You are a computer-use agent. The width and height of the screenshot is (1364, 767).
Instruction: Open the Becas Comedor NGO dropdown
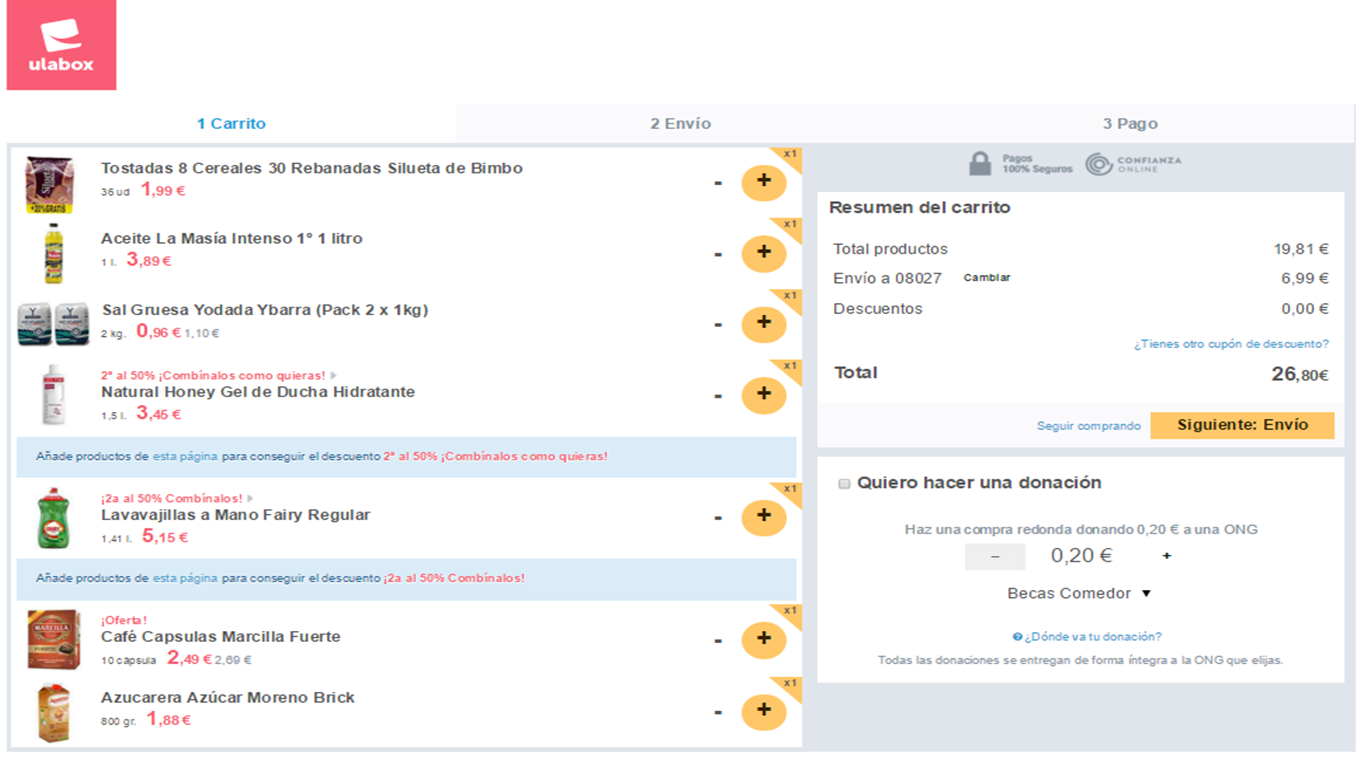point(1079,593)
